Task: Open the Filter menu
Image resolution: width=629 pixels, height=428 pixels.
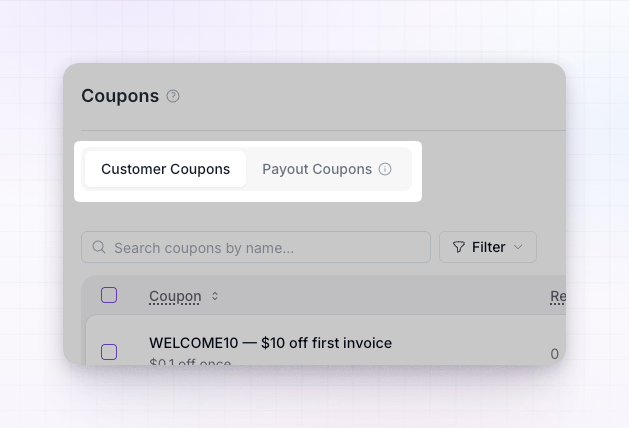Action: (x=488, y=247)
